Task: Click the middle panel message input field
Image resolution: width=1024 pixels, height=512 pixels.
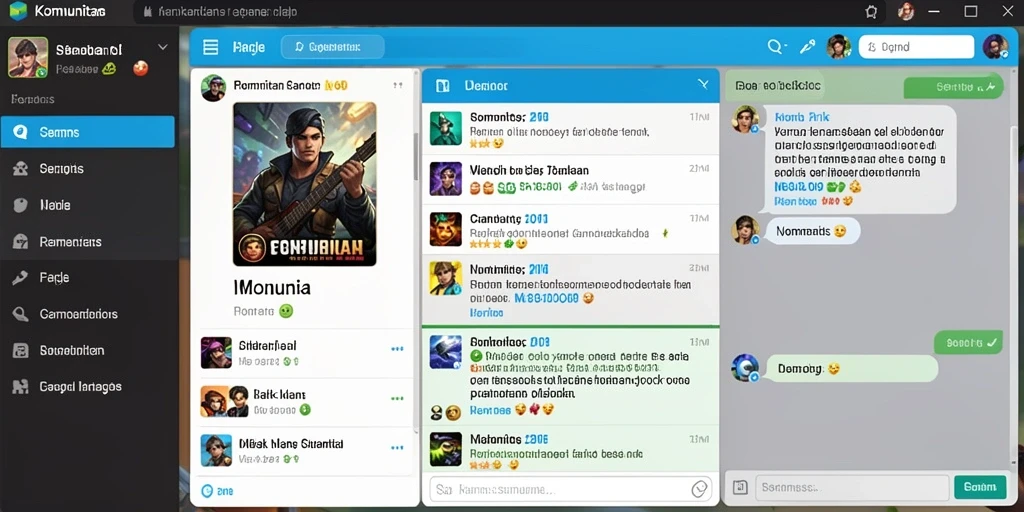Action: (x=570, y=489)
